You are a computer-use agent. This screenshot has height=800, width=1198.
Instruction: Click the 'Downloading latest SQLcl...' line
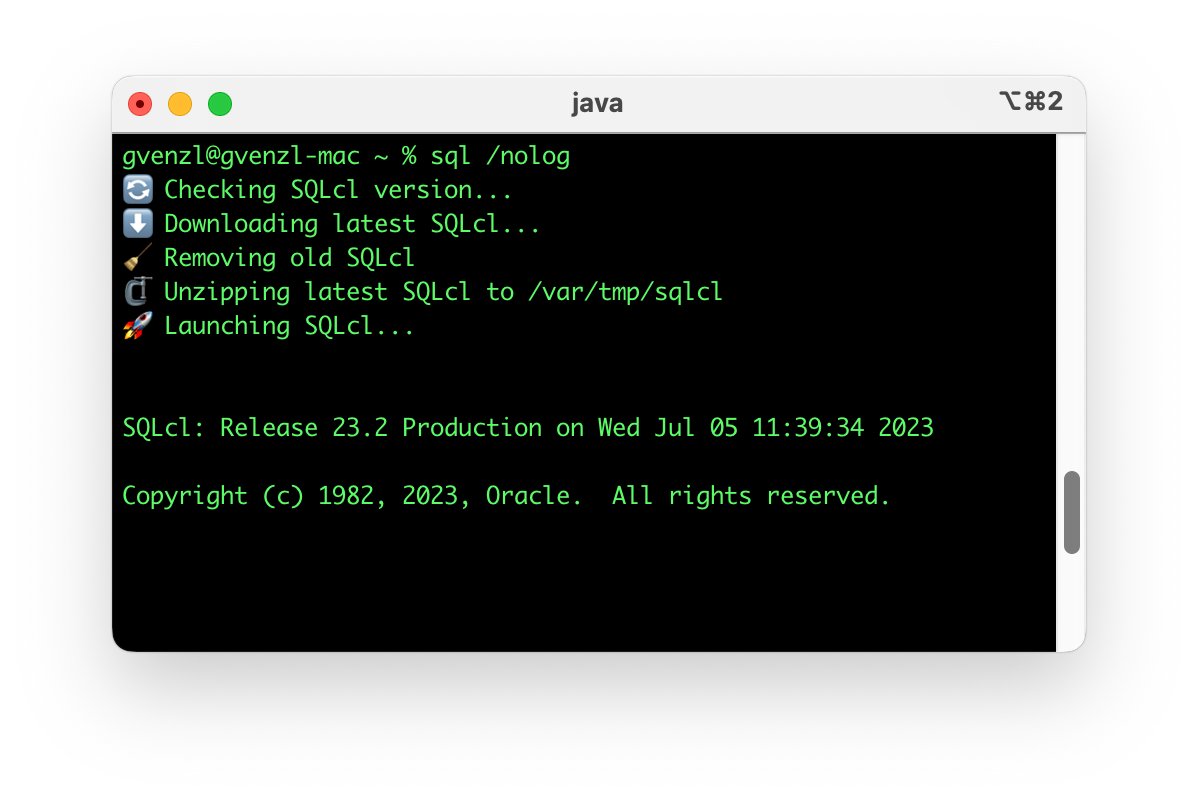351,224
